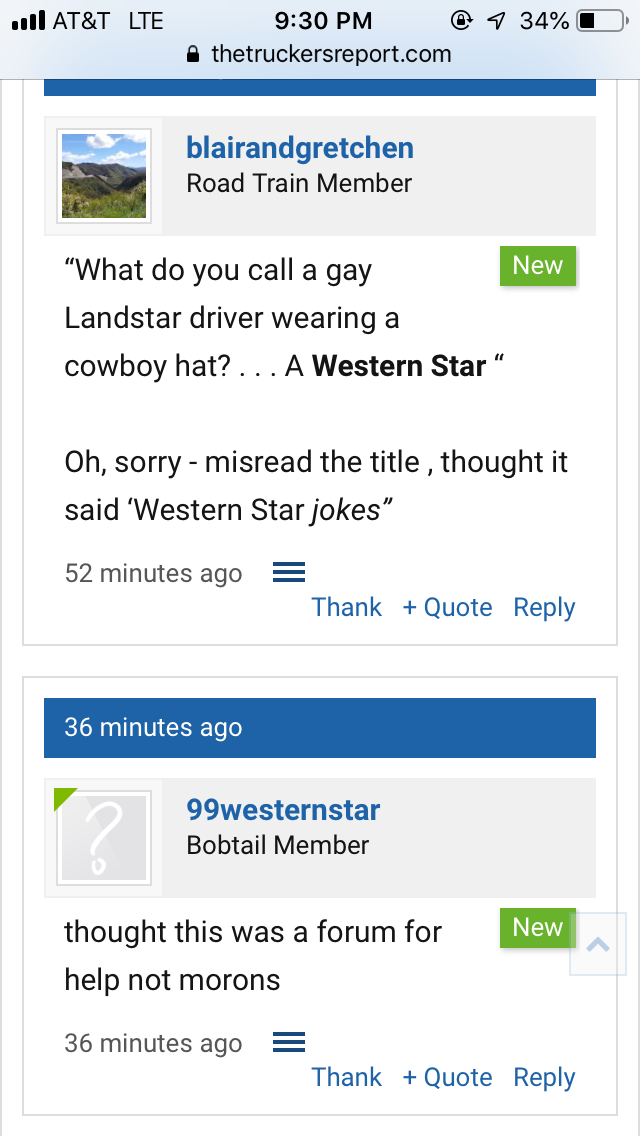Reply to 99westernstar's post
Screen dimensions: 640x1136
click(544, 1077)
